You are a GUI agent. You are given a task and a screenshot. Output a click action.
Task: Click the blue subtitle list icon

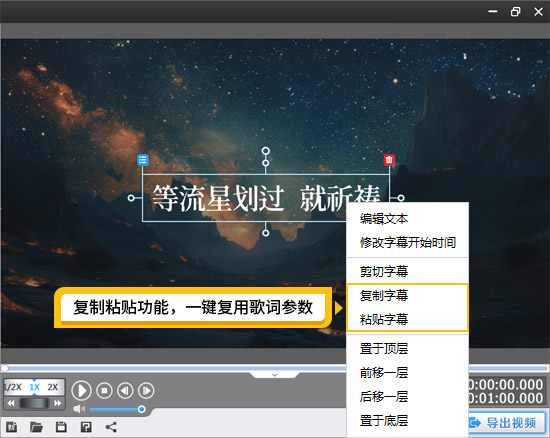pos(142,160)
